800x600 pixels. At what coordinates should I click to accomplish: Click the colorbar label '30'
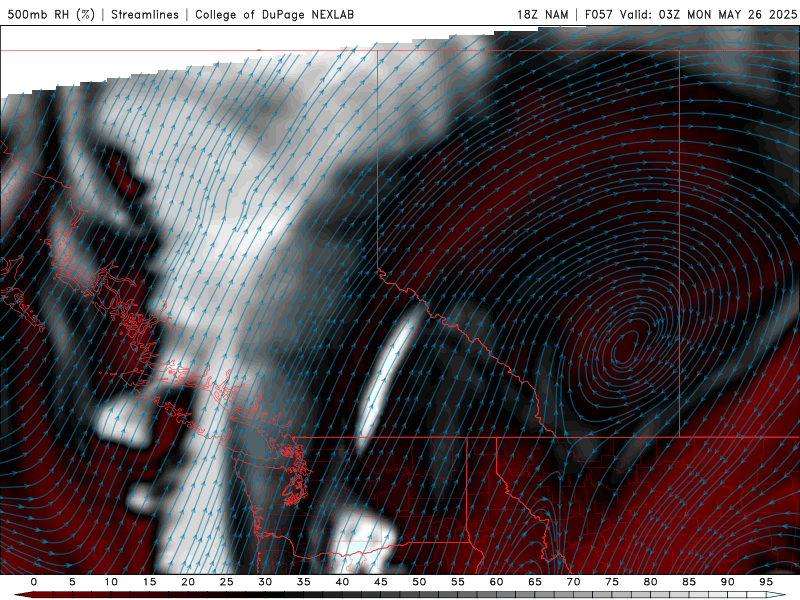pyautogui.click(x=265, y=582)
